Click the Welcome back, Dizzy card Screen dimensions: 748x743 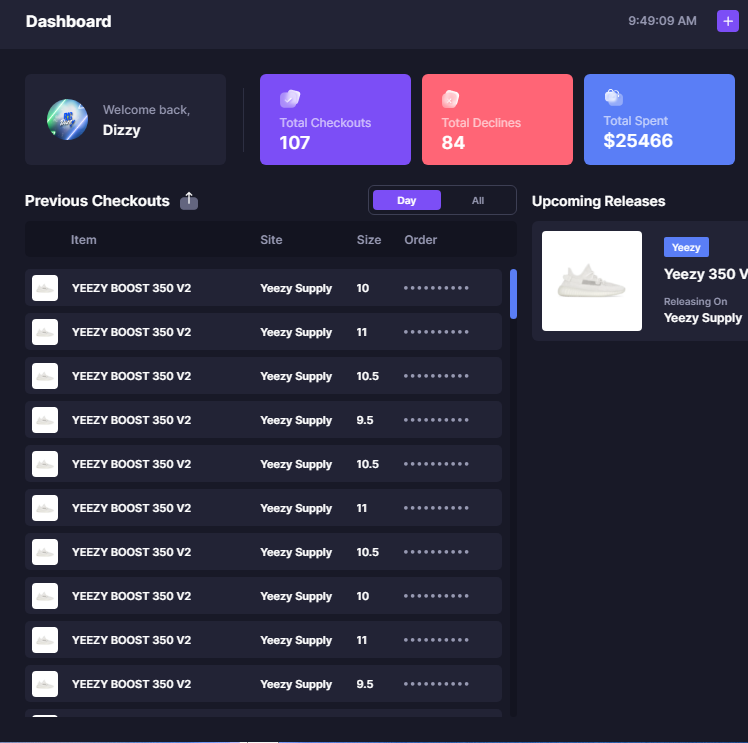pos(125,119)
